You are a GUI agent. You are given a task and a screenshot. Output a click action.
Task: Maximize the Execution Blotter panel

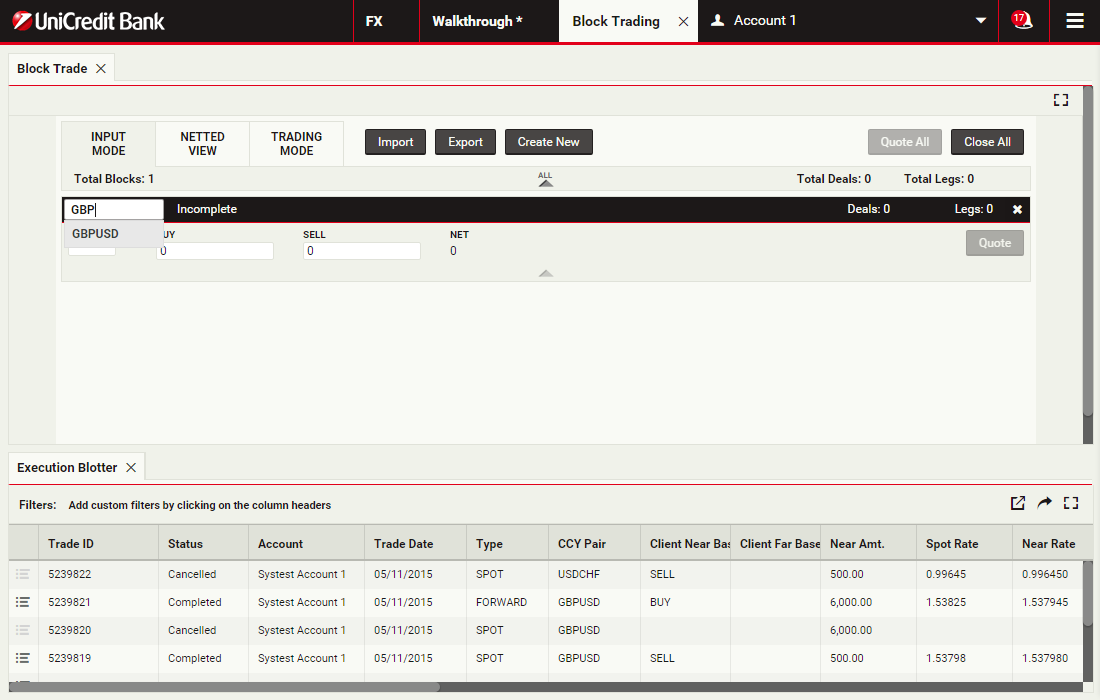[1071, 503]
